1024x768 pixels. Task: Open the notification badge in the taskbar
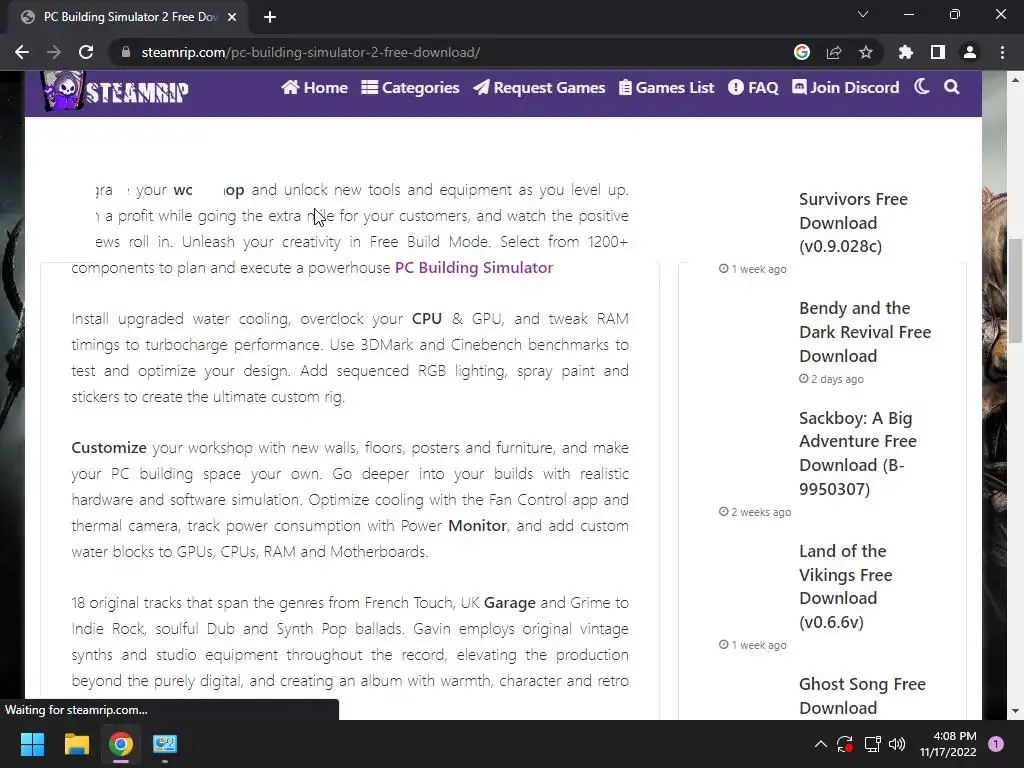pos(996,744)
